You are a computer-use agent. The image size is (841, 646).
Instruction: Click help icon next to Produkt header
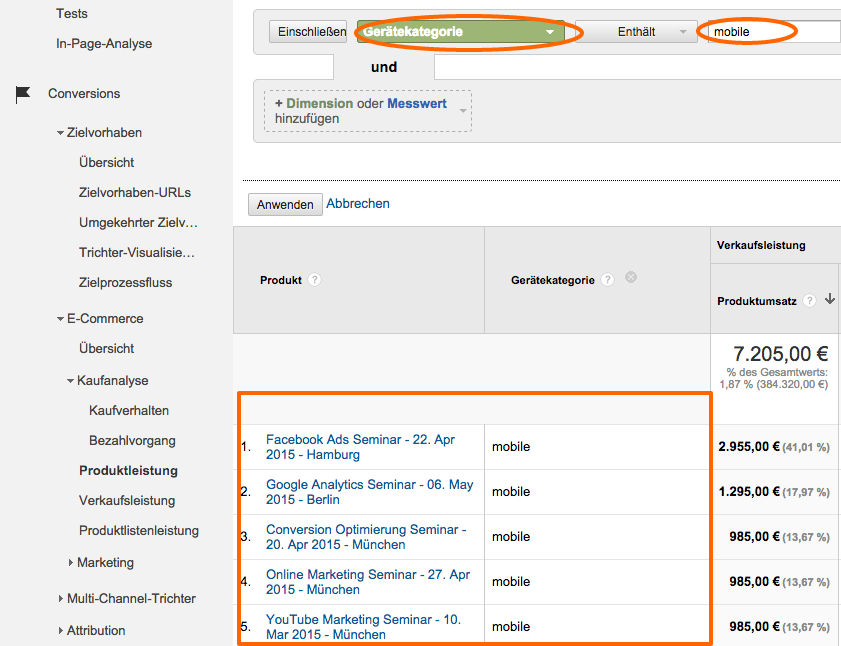tap(315, 280)
